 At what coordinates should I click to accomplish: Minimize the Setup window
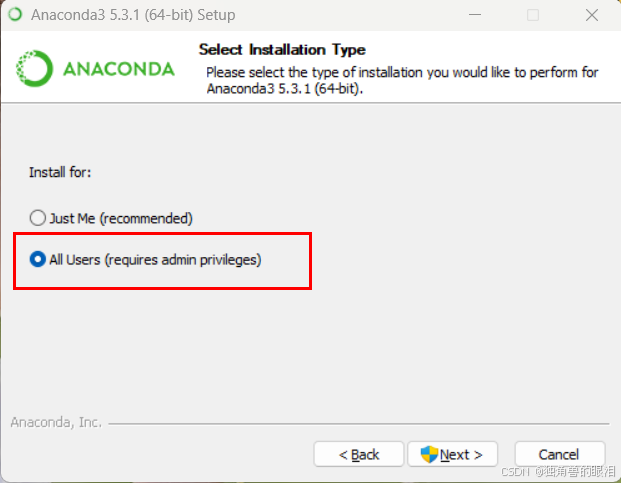475,15
